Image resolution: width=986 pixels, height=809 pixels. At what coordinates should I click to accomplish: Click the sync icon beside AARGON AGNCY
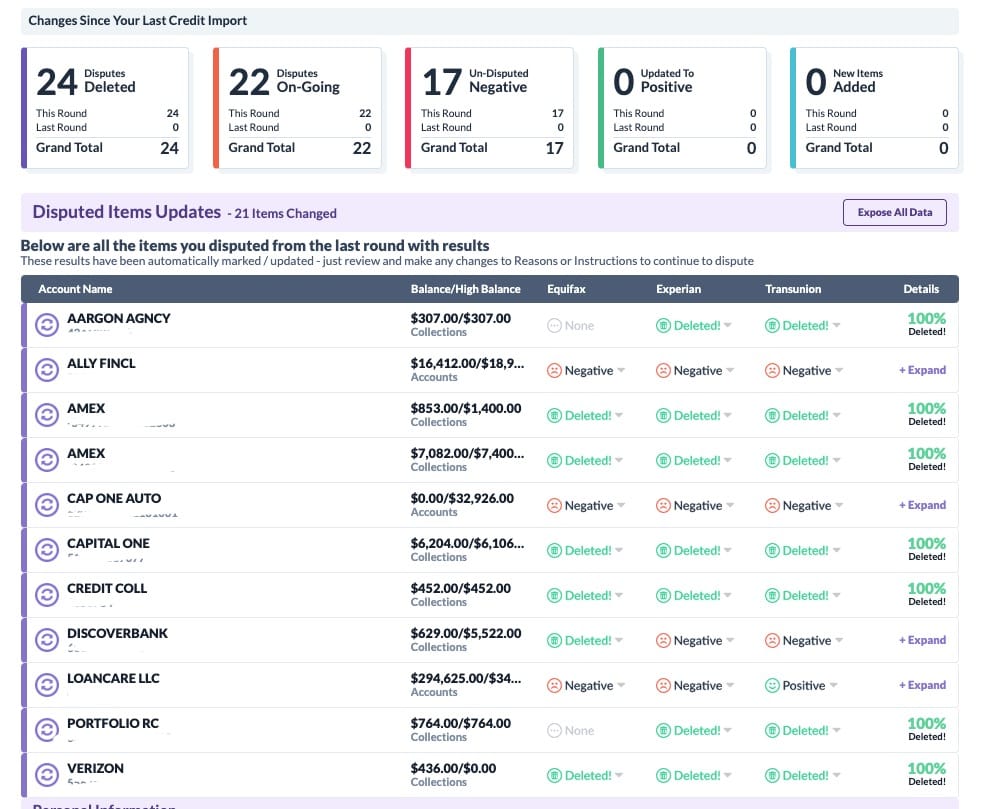(x=47, y=325)
